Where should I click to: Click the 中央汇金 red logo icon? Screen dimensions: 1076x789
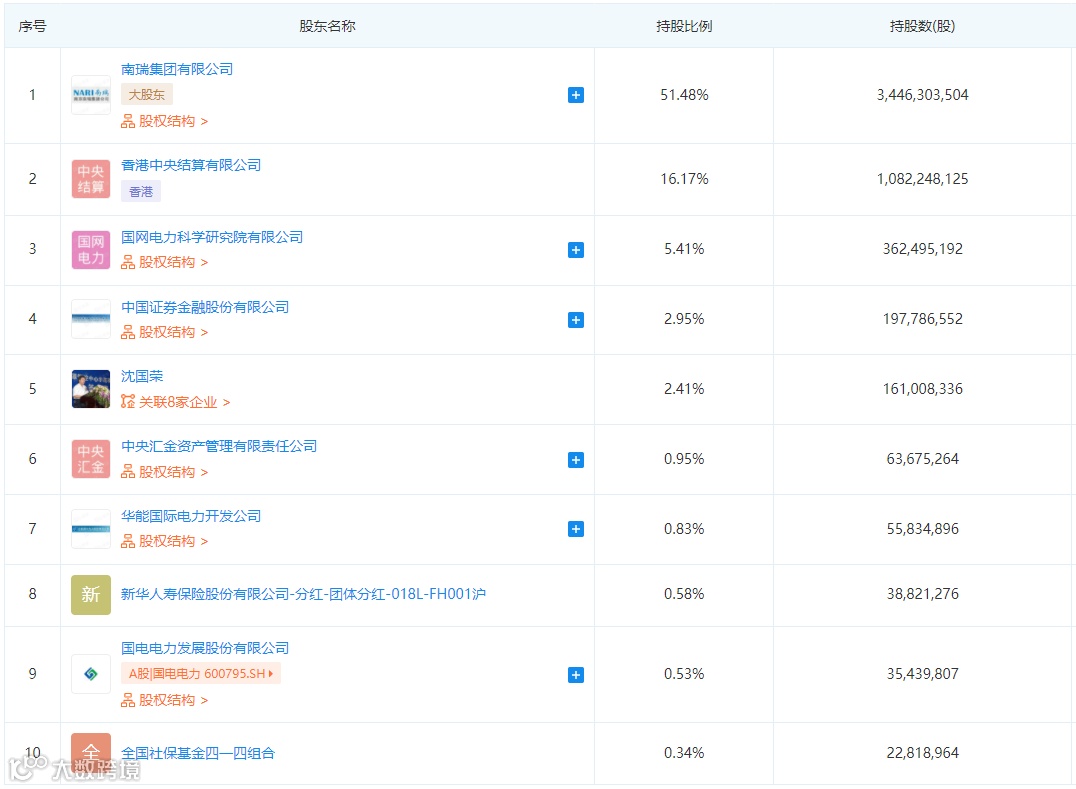coord(91,459)
